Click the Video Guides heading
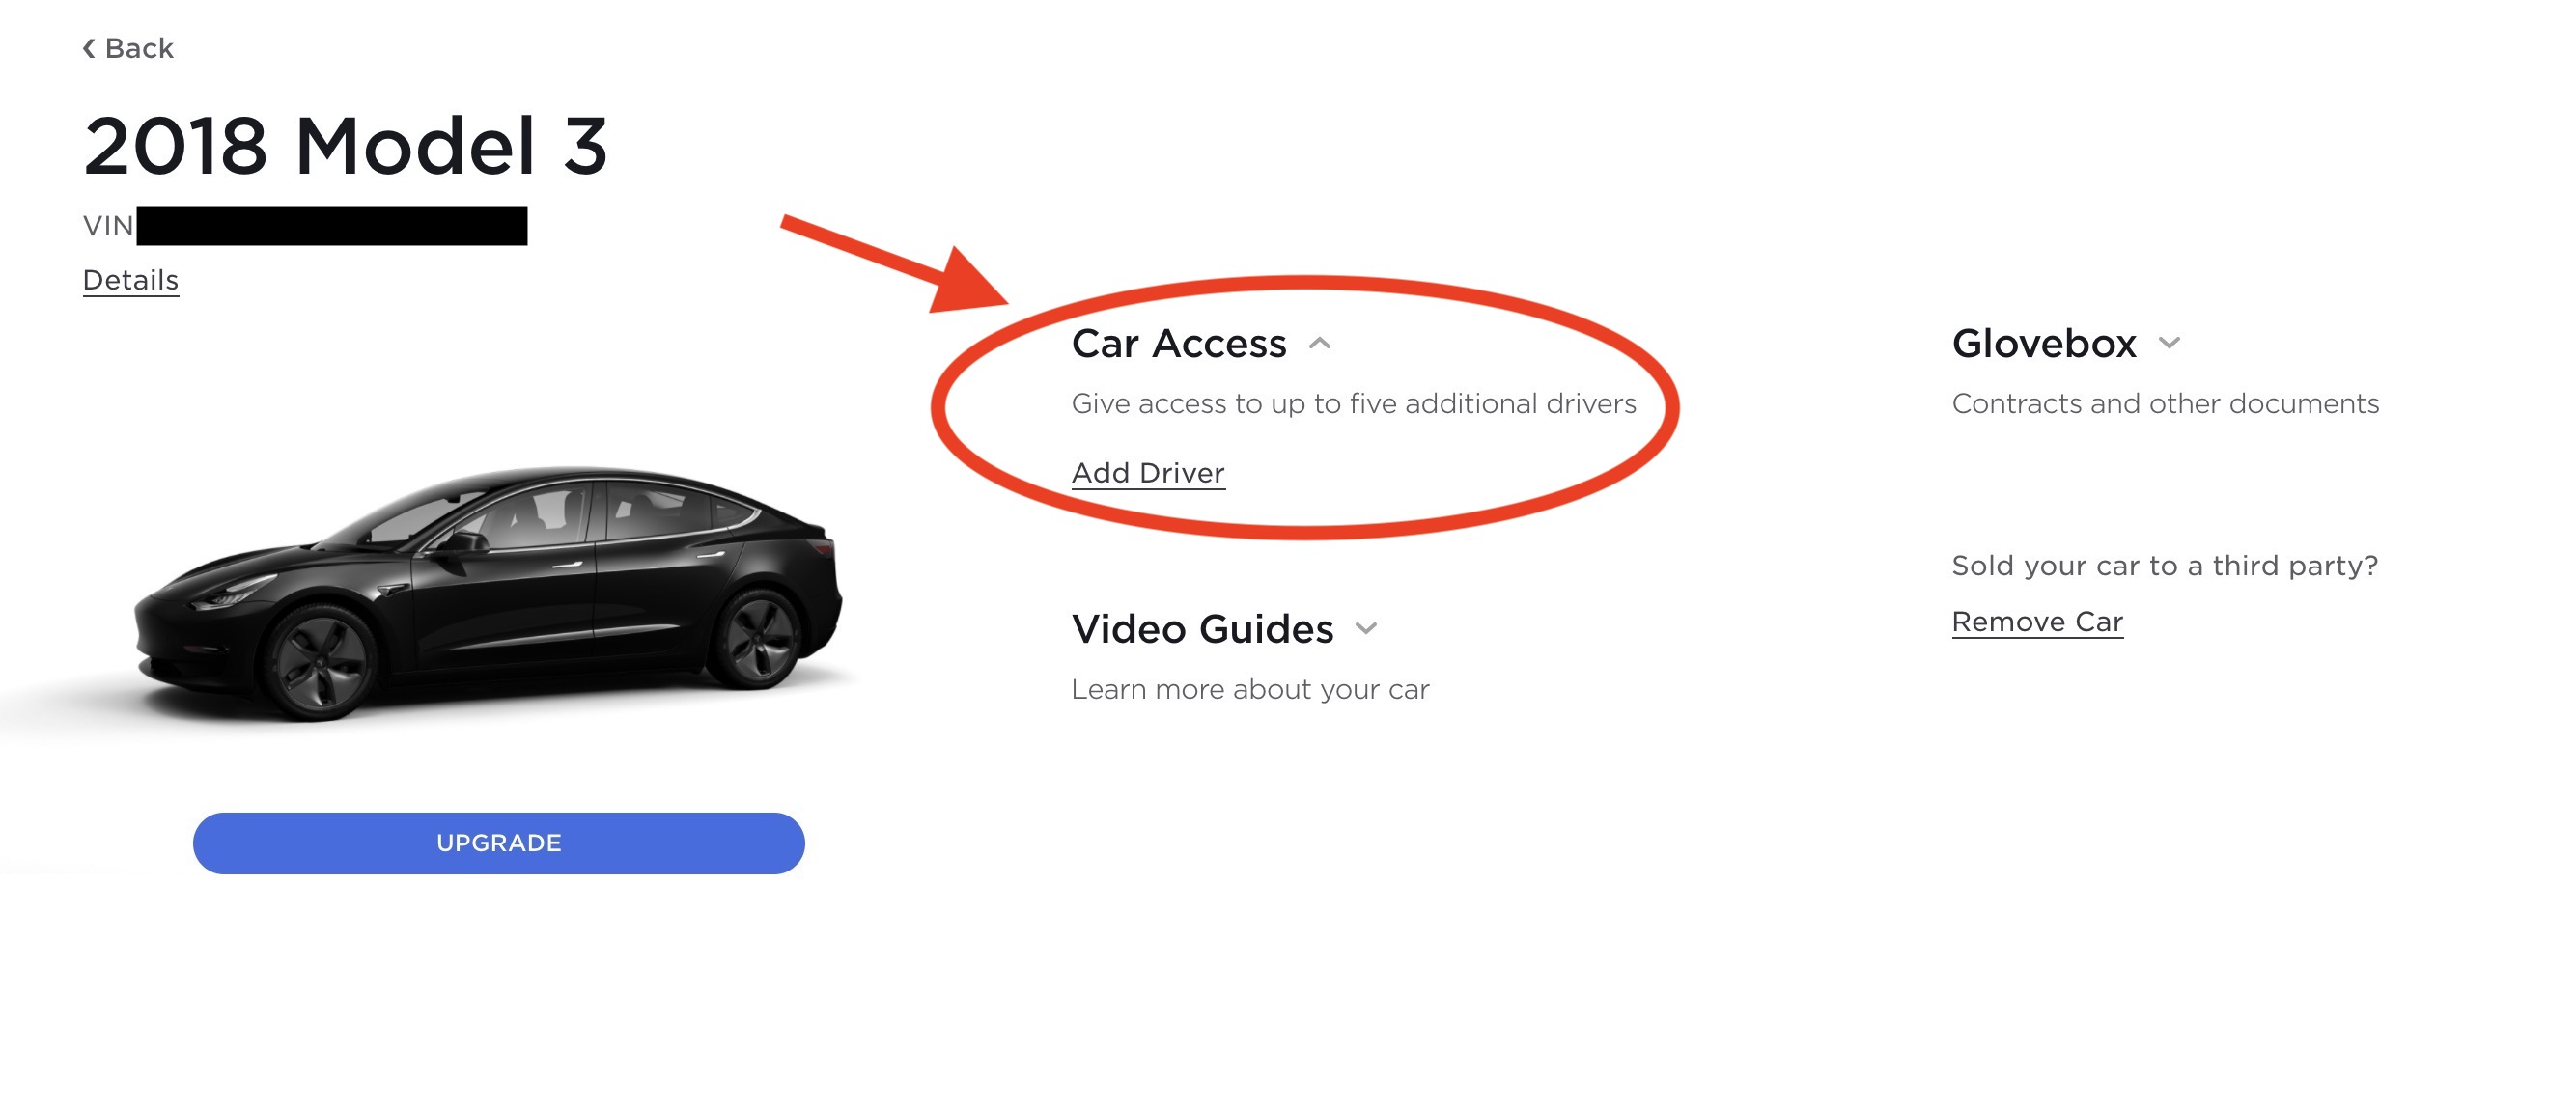Screen dimensions: 2576x1106 point(1202,629)
